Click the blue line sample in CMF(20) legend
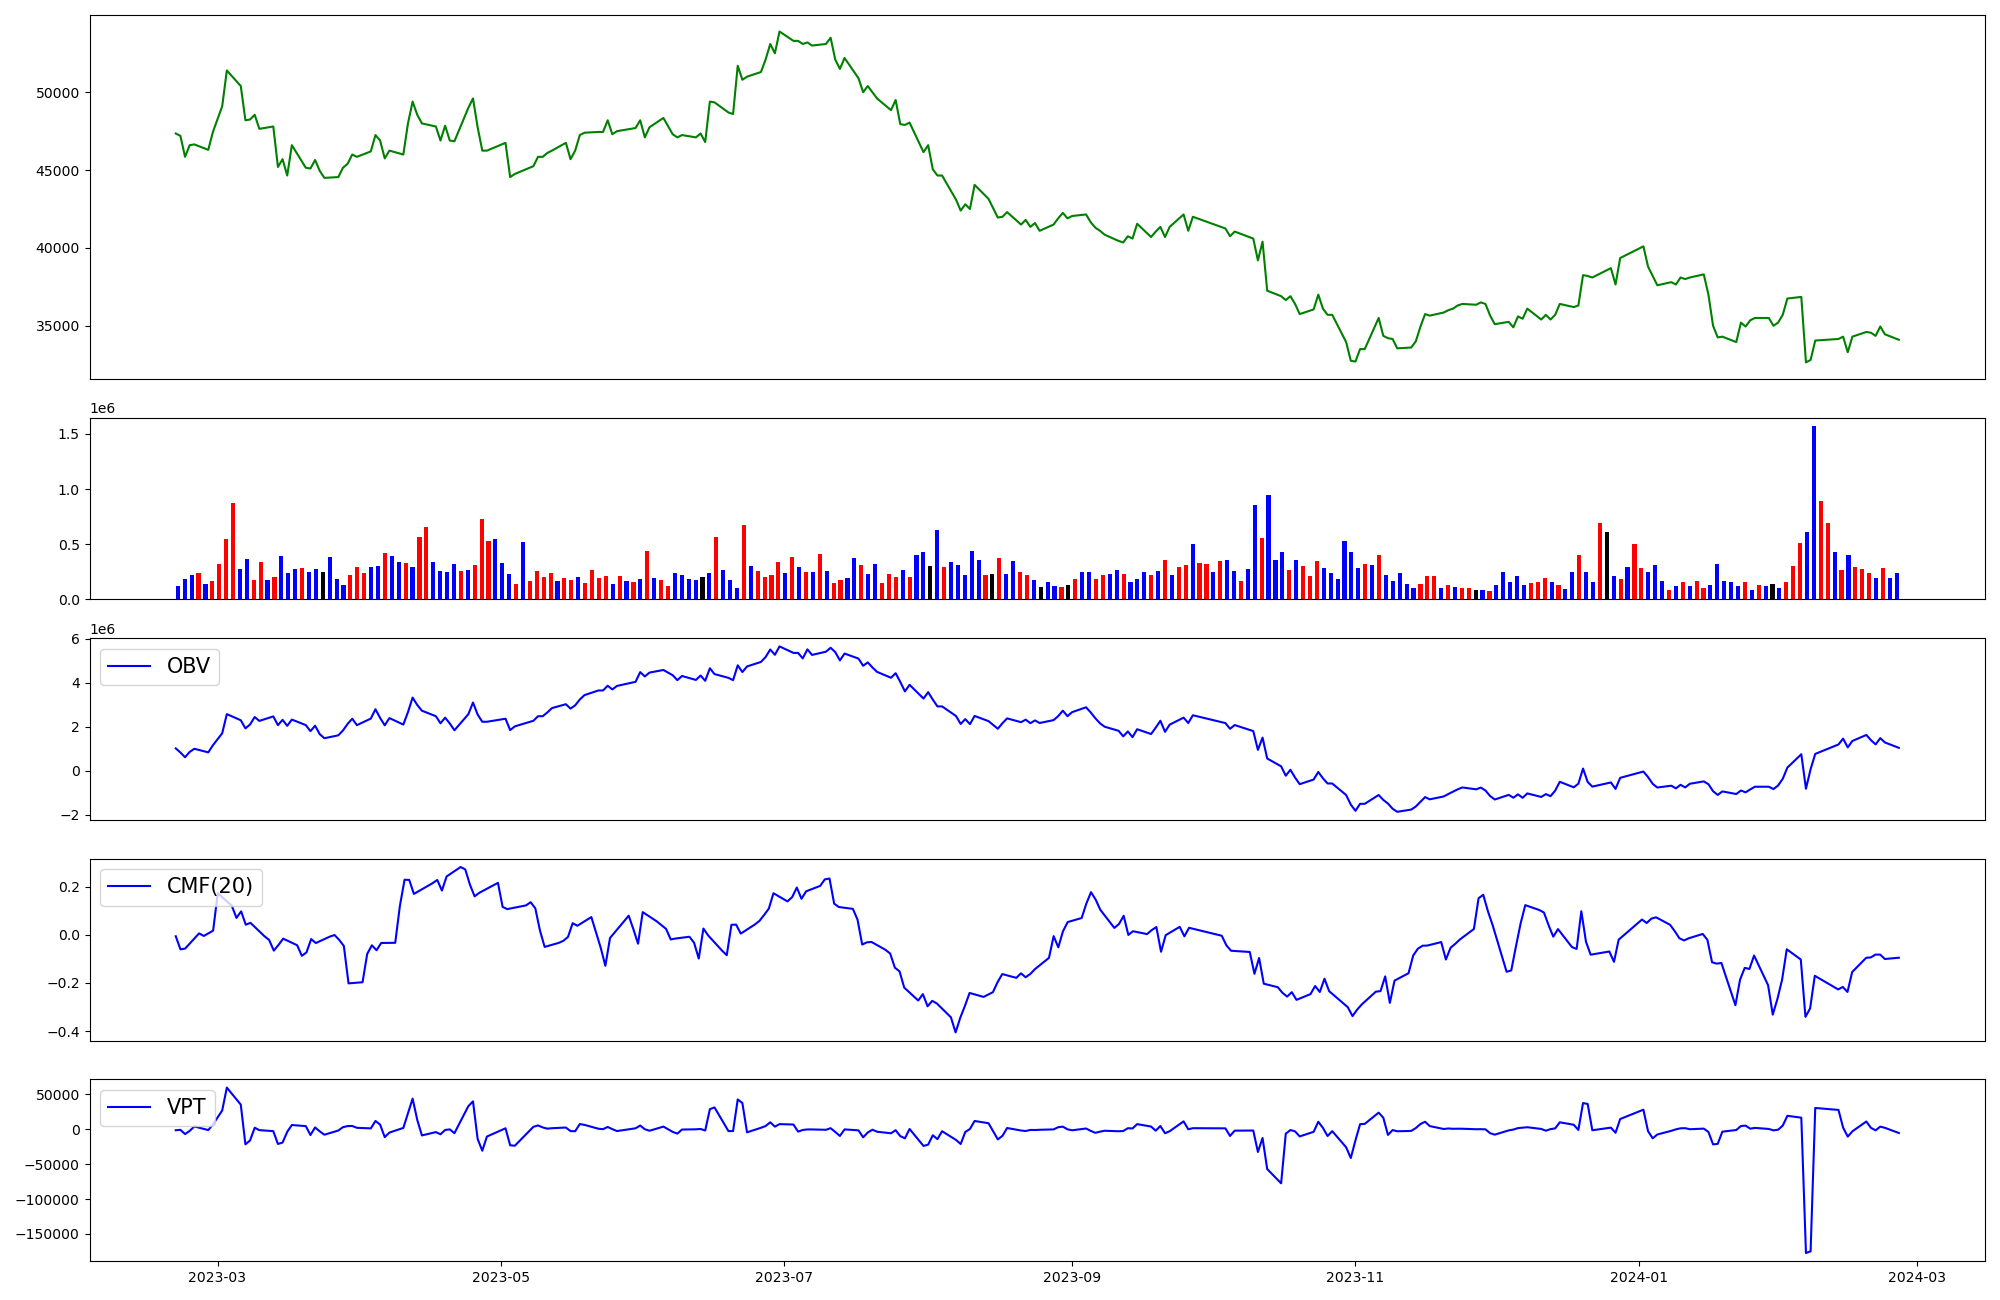 click(129, 886)
